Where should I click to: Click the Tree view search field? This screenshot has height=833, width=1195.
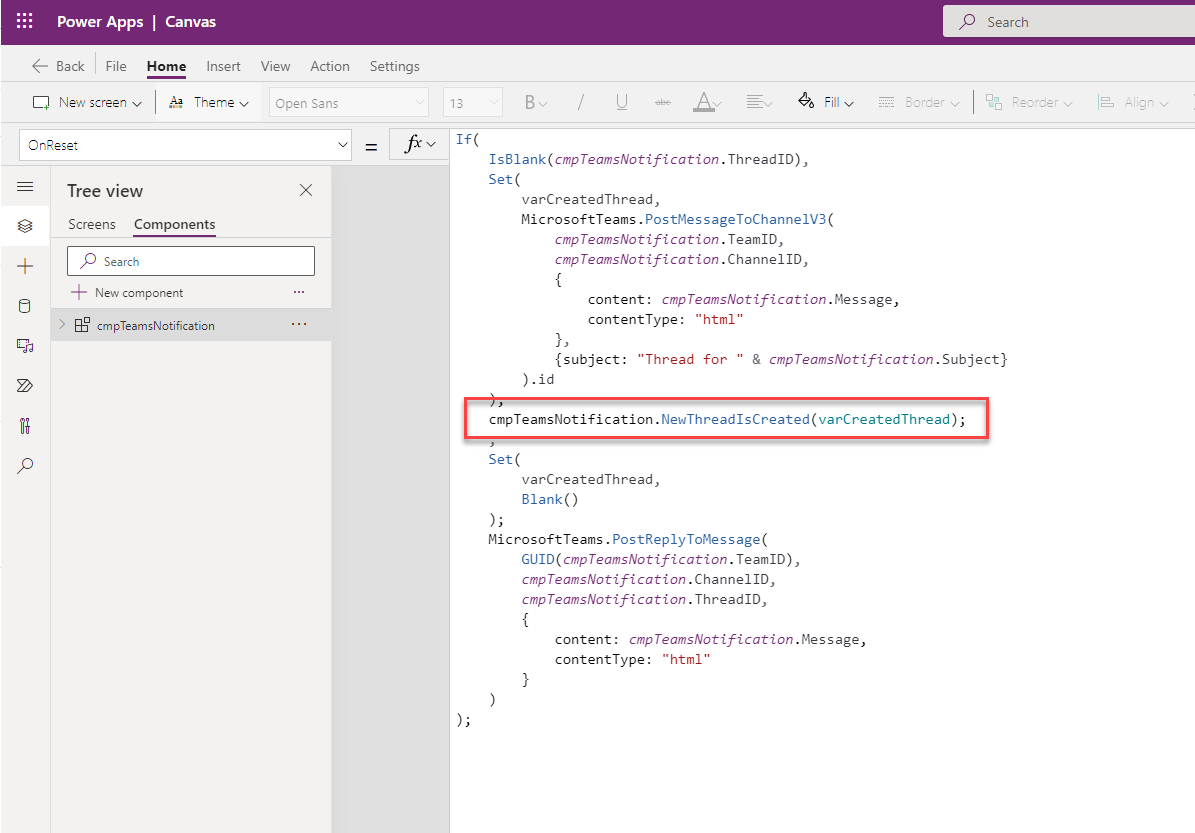(190, 261)
